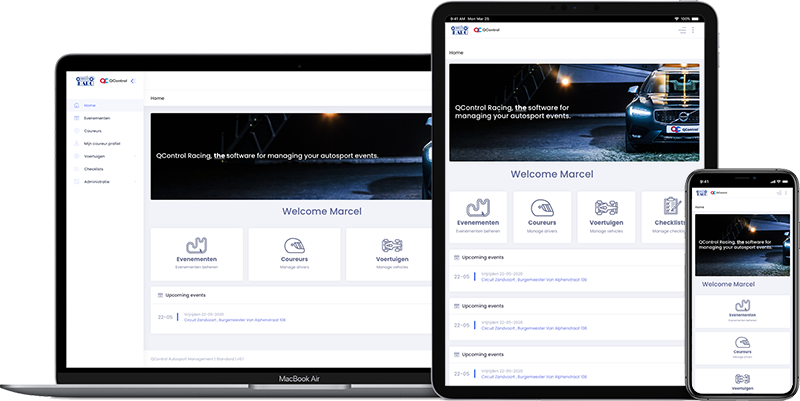The height and width of the screenshot is (401, 800).
Task: Click the Home icon in laptop sidebar
Action: coord(77,106)
